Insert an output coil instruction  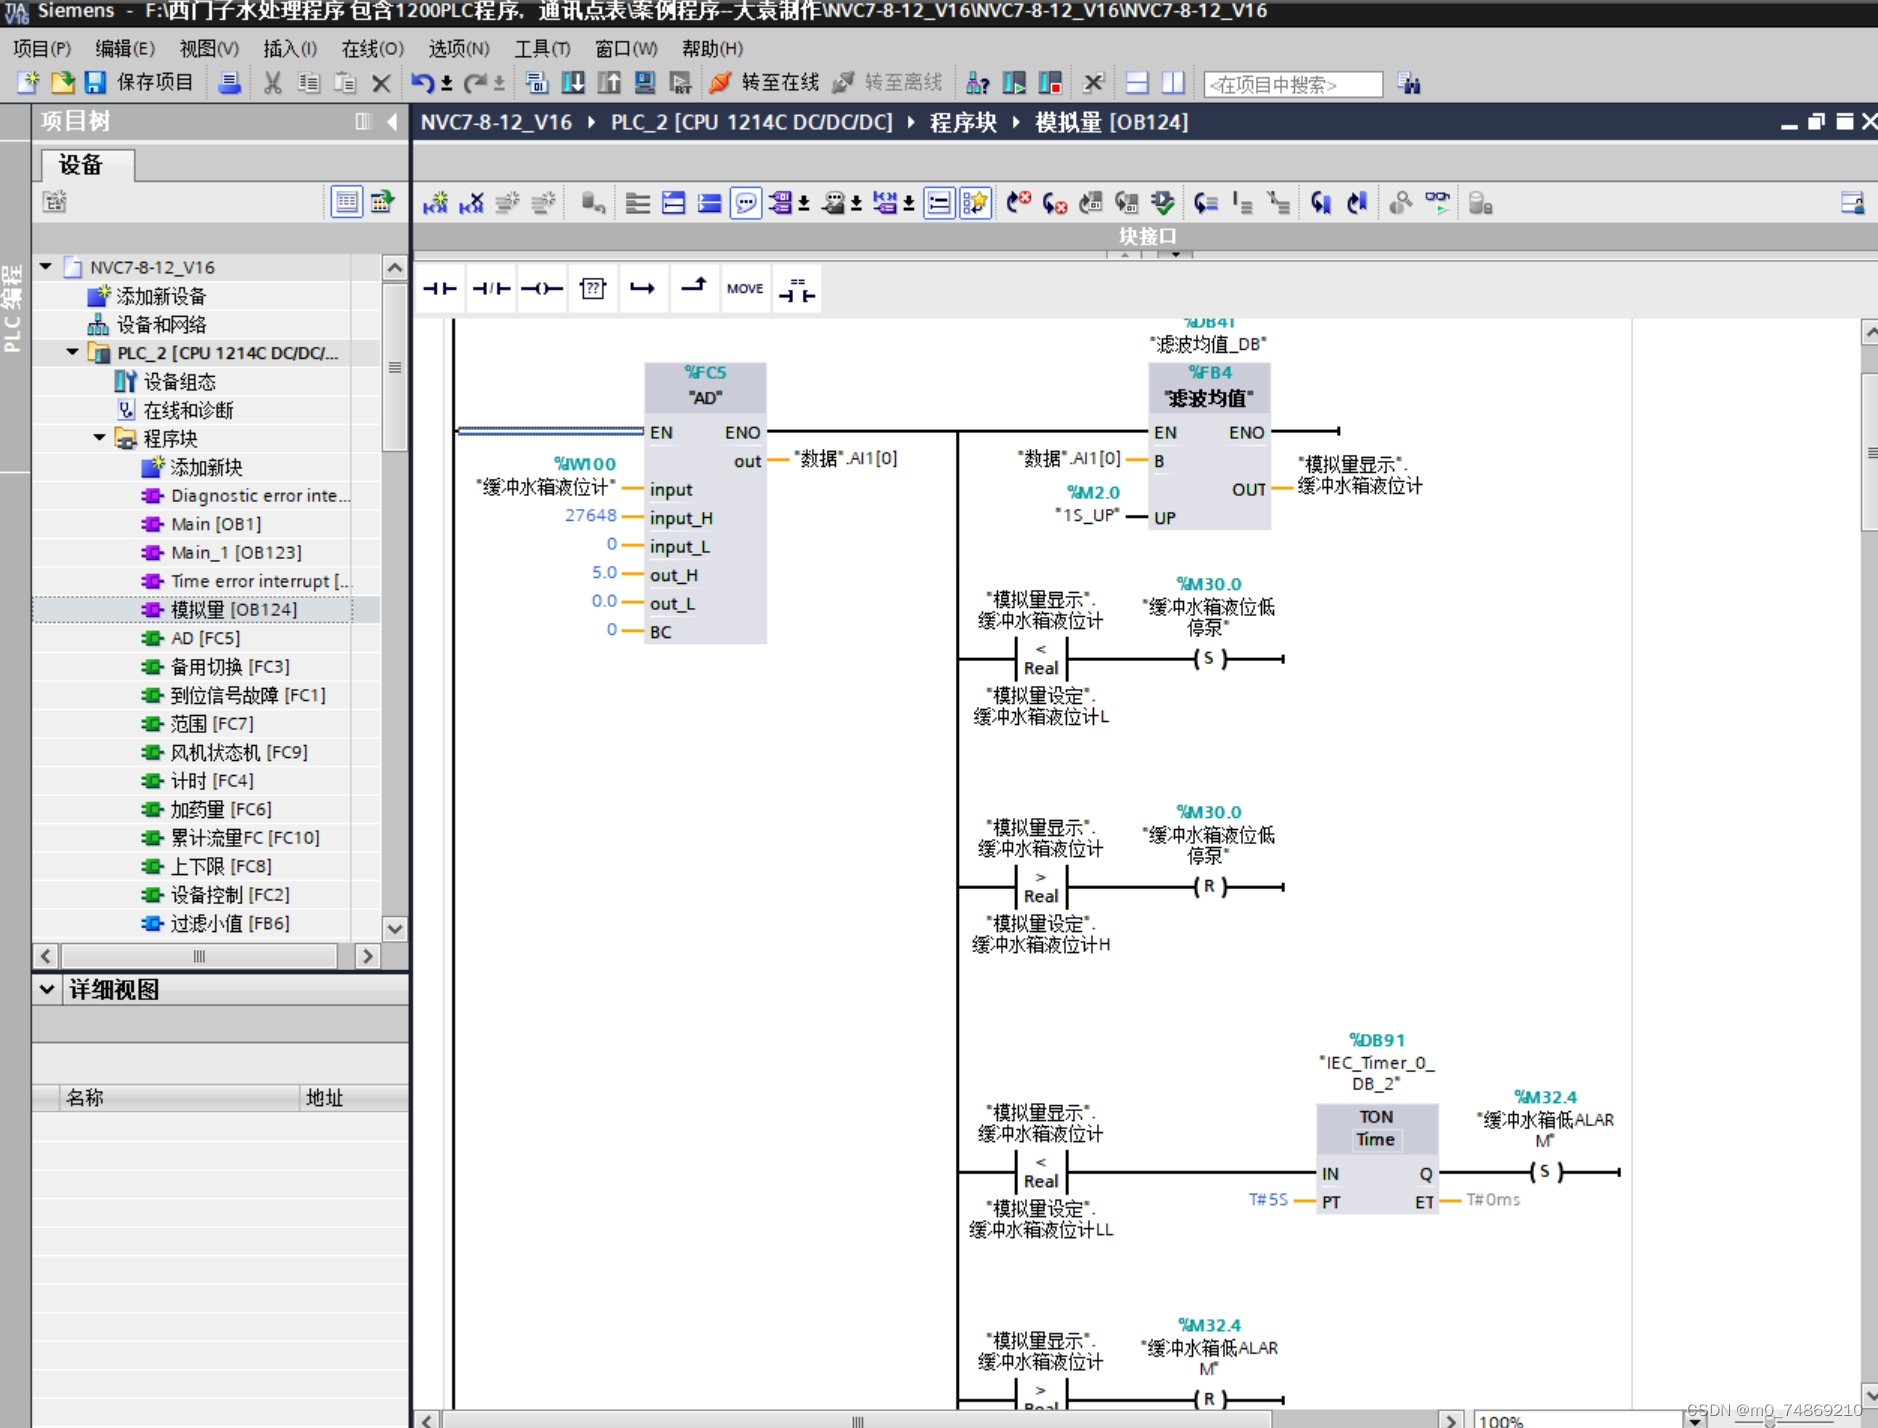click(542, 289)
